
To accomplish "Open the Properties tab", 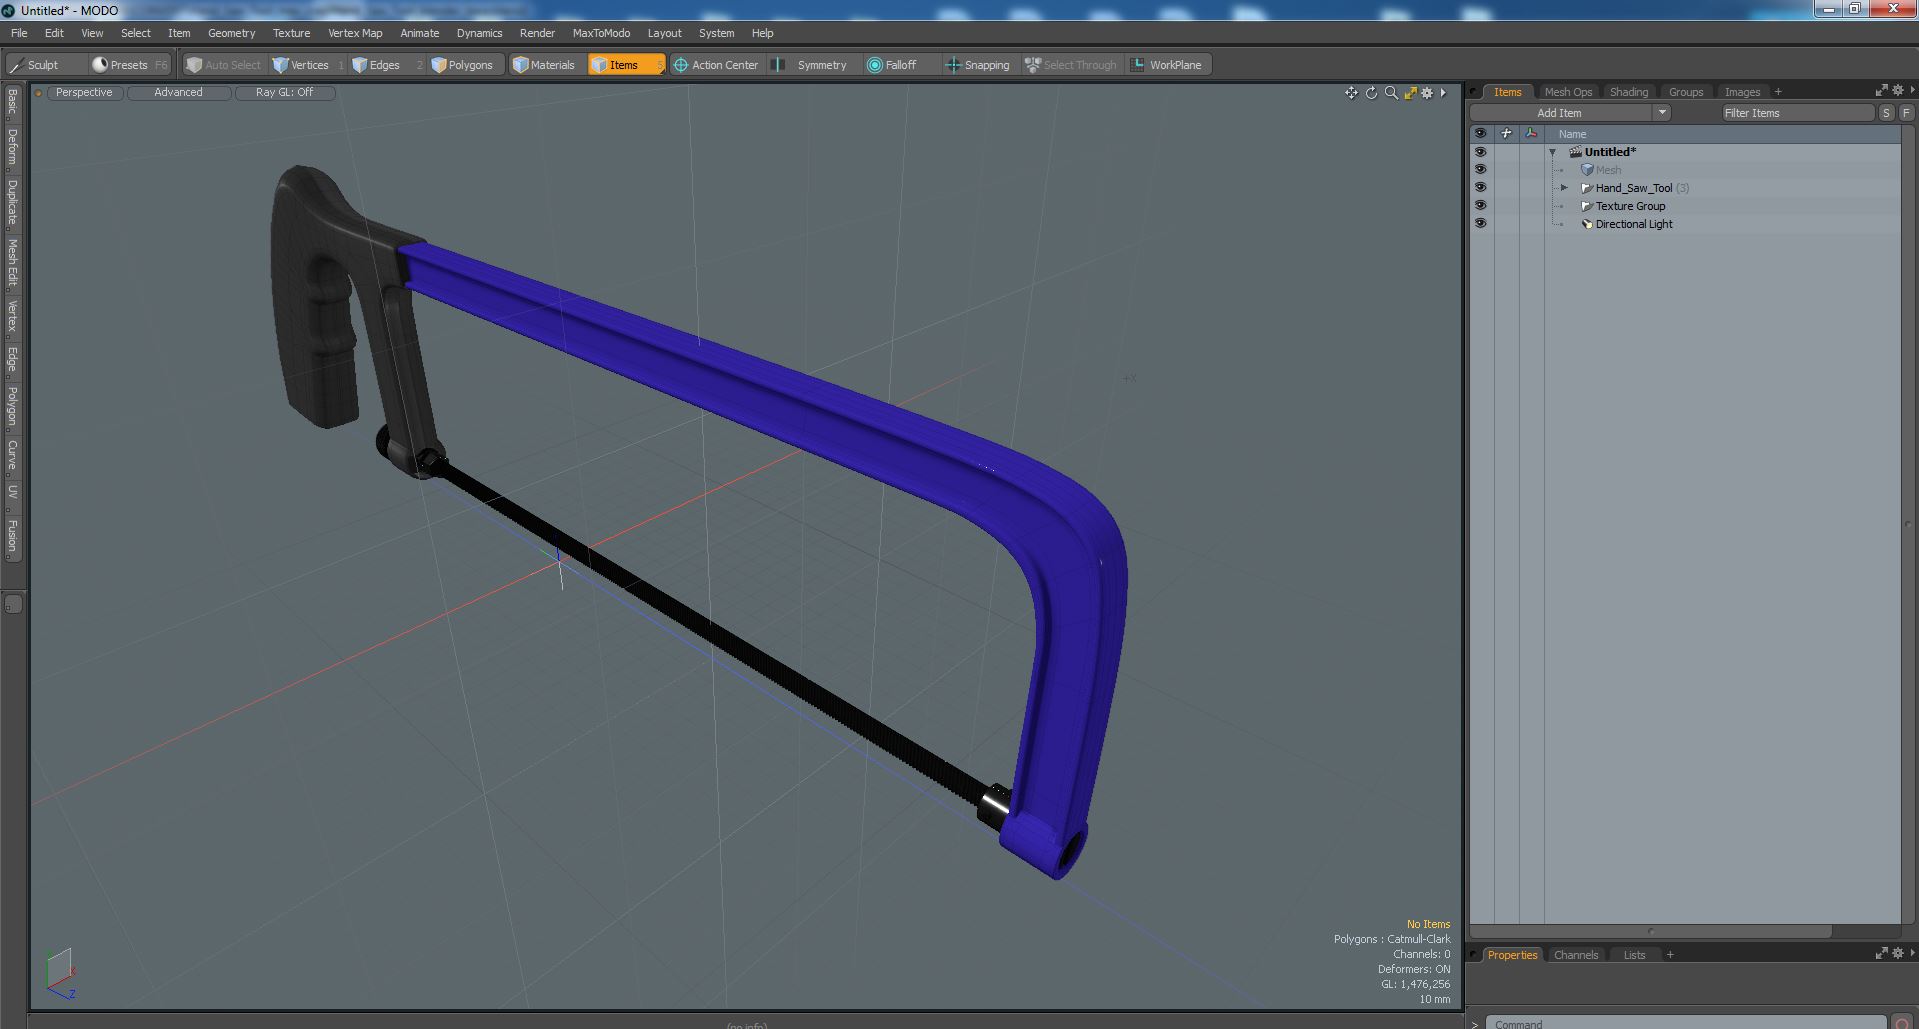I will [x=1511, y=955].
